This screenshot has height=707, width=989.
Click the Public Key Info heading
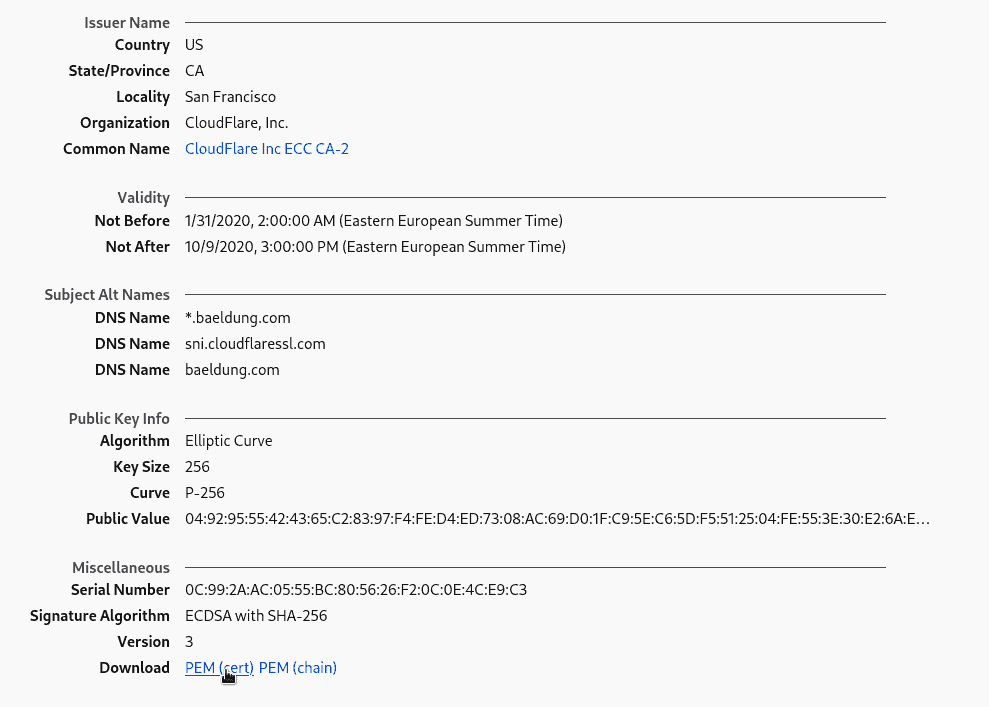coord(119,419)
